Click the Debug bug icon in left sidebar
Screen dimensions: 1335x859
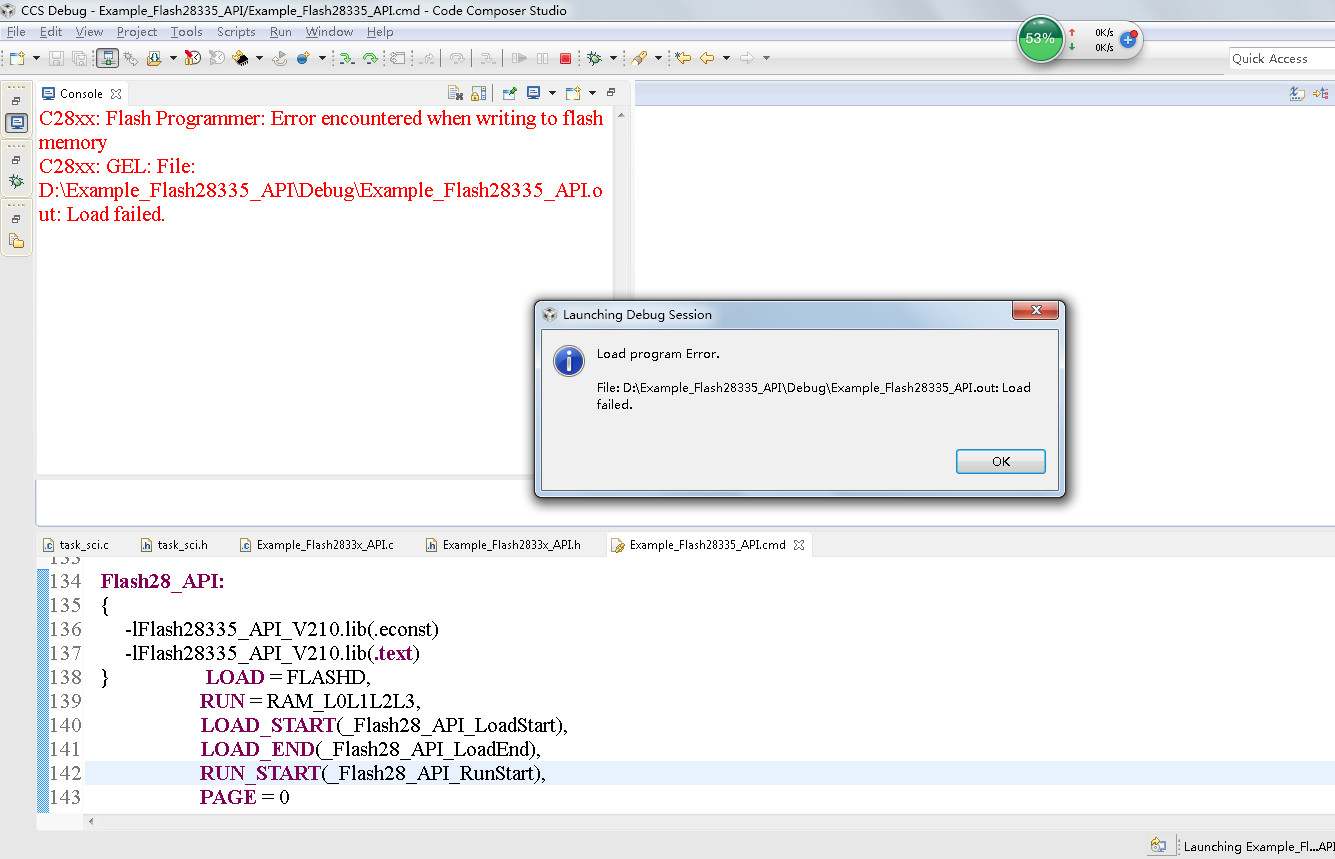coord(16,181)
